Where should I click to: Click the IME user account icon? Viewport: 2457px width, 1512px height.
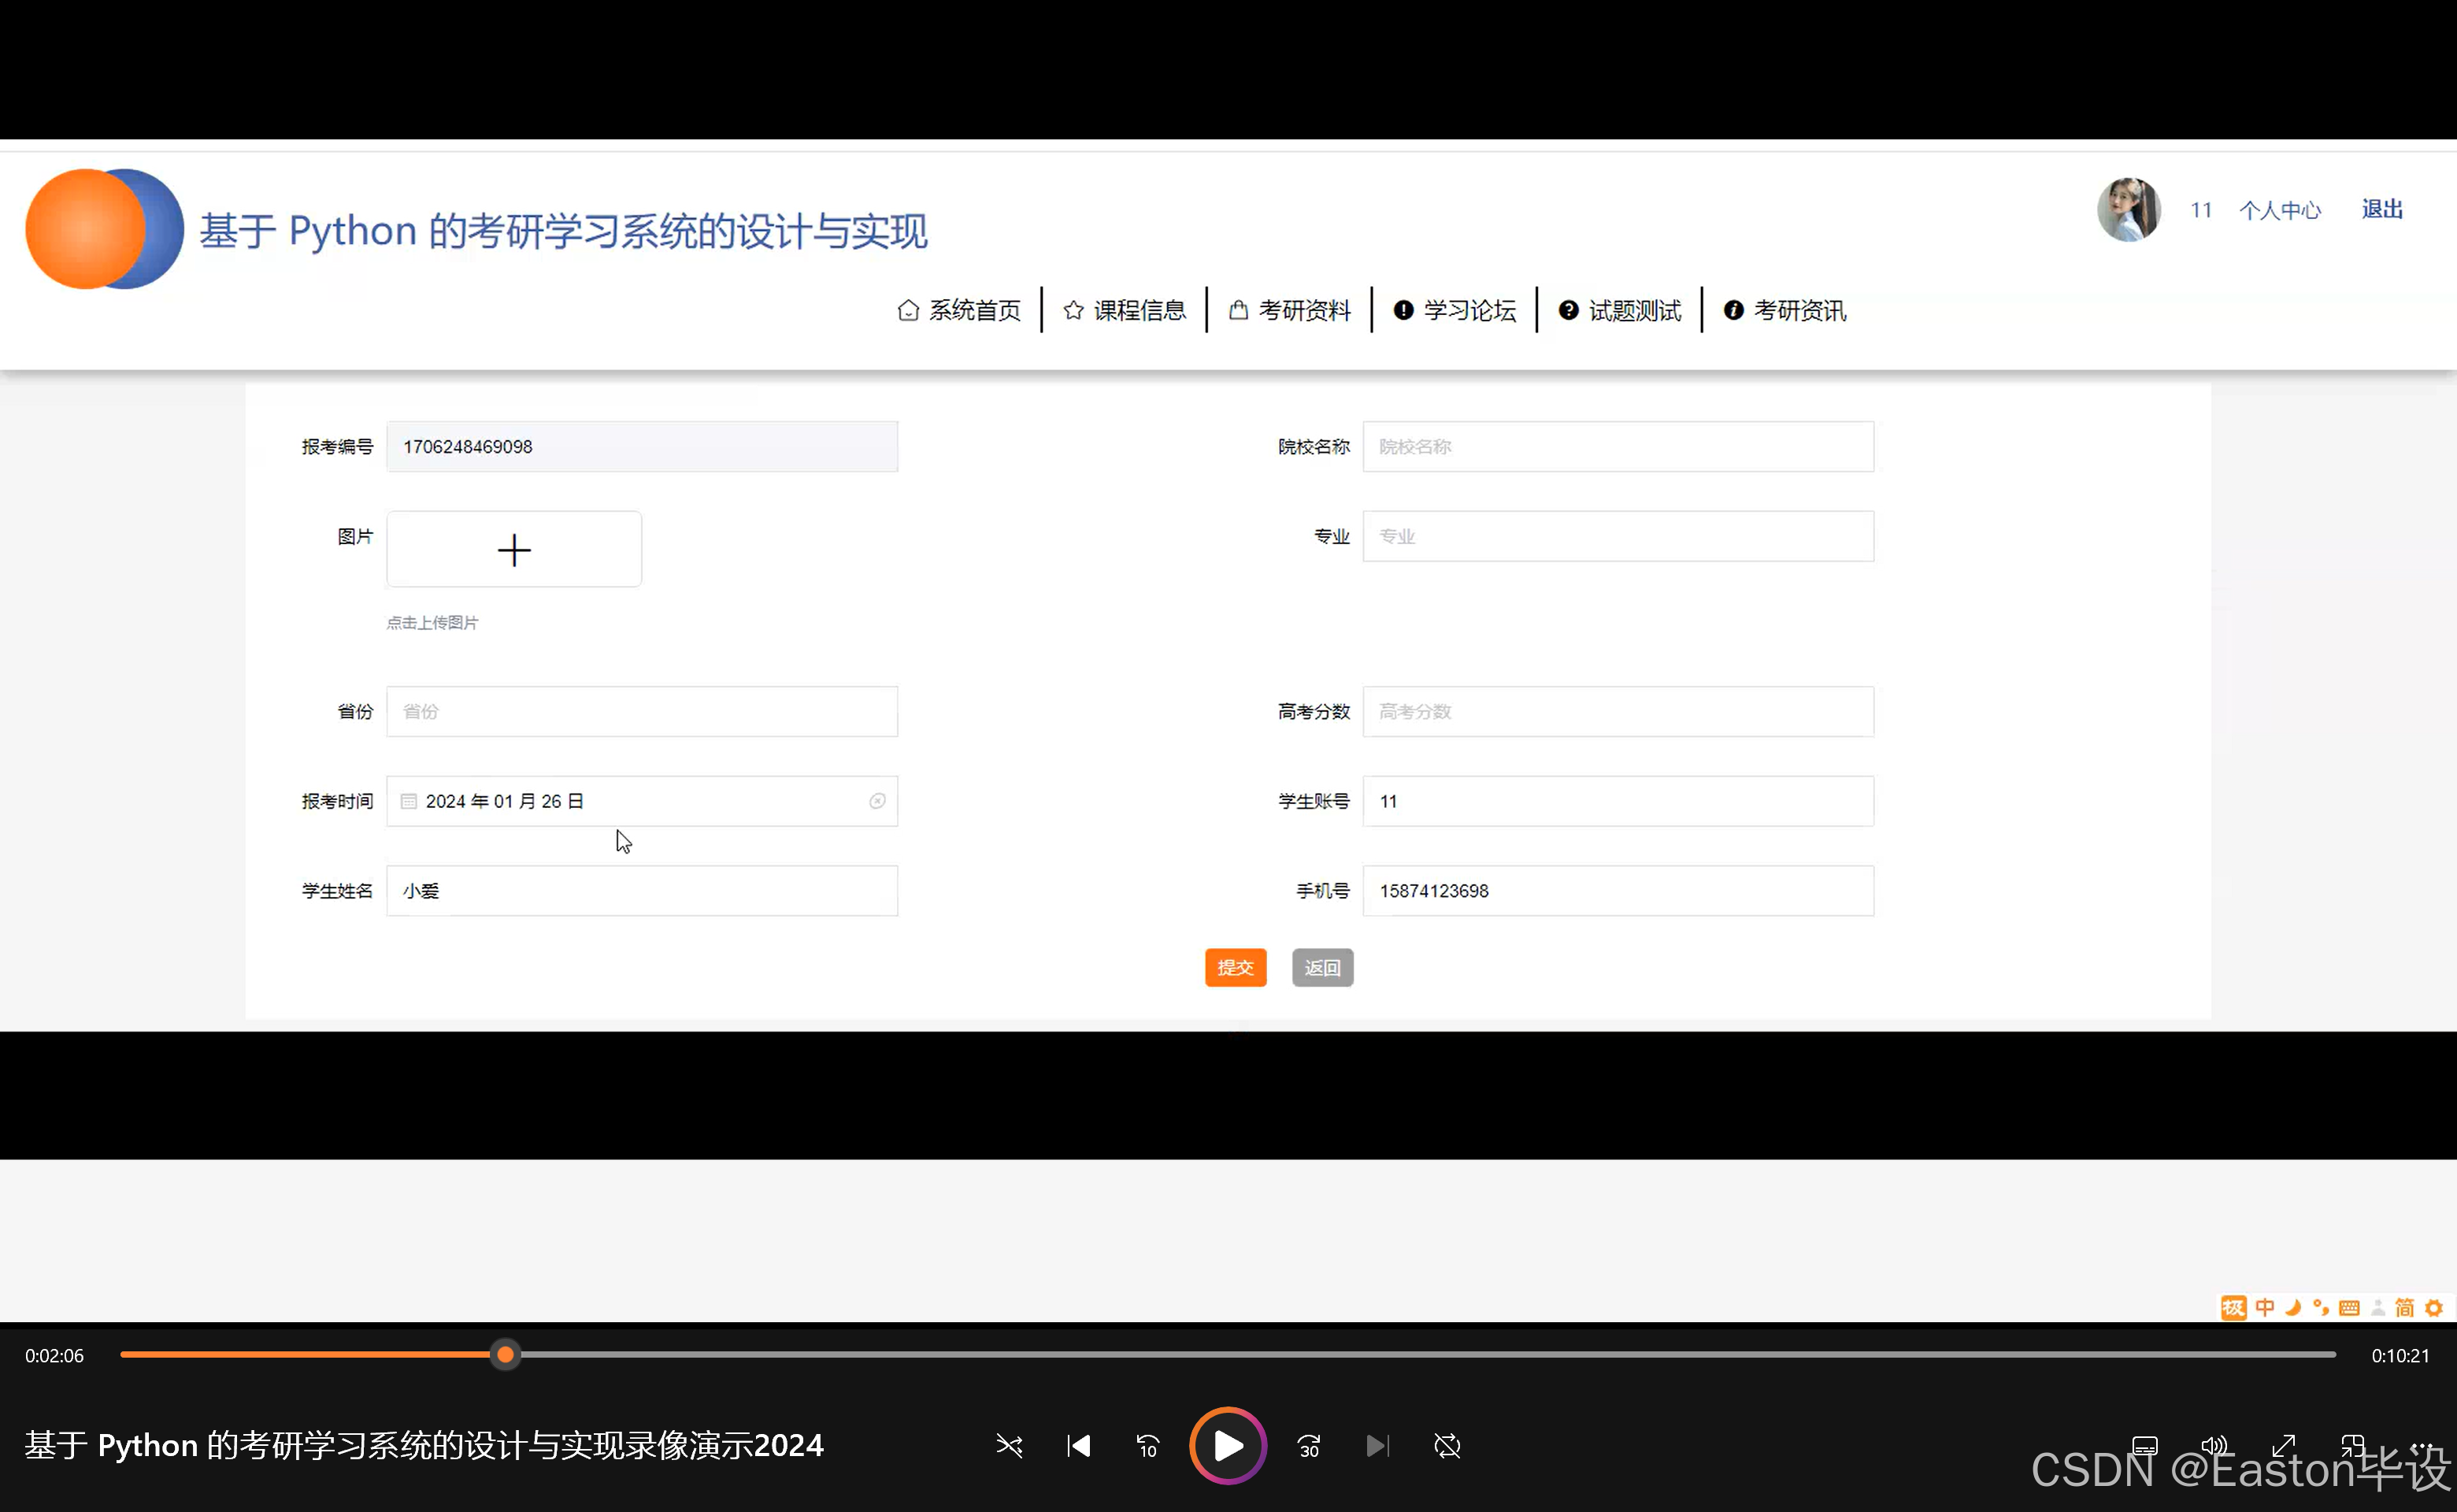pyautogui.click(x=2378, y=1308)
